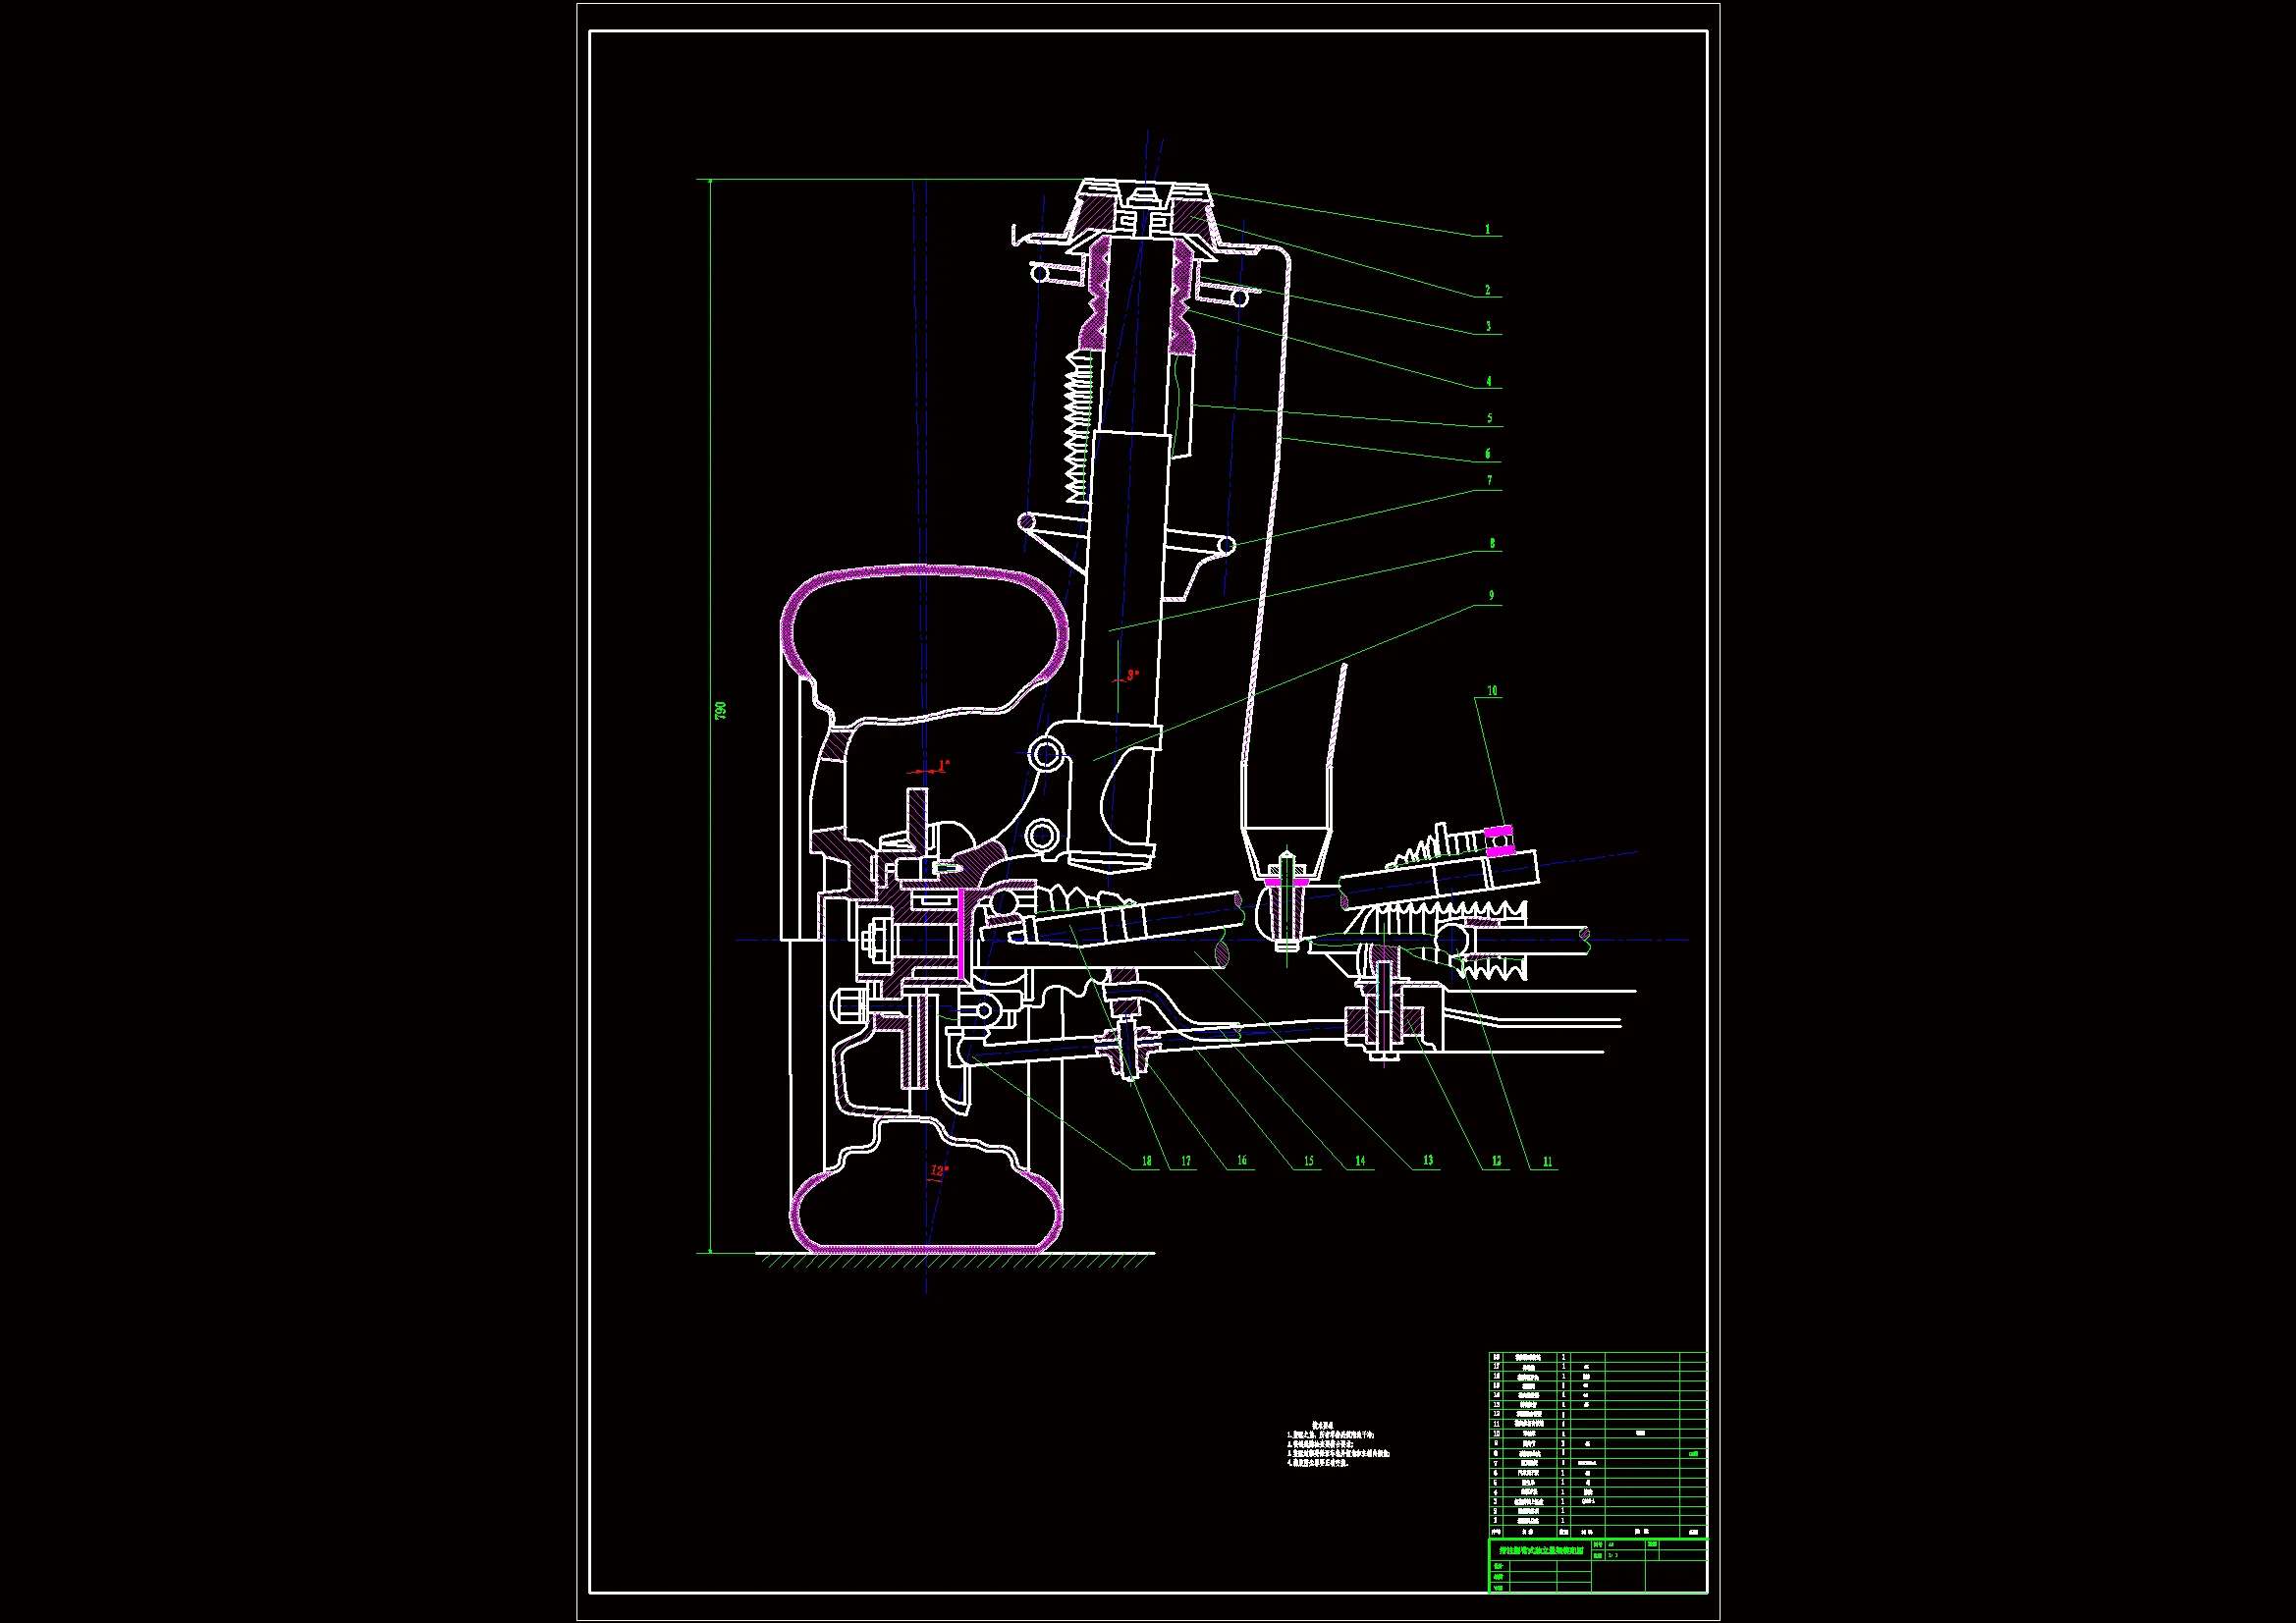Select part callout number 15

(1308, 1162)
